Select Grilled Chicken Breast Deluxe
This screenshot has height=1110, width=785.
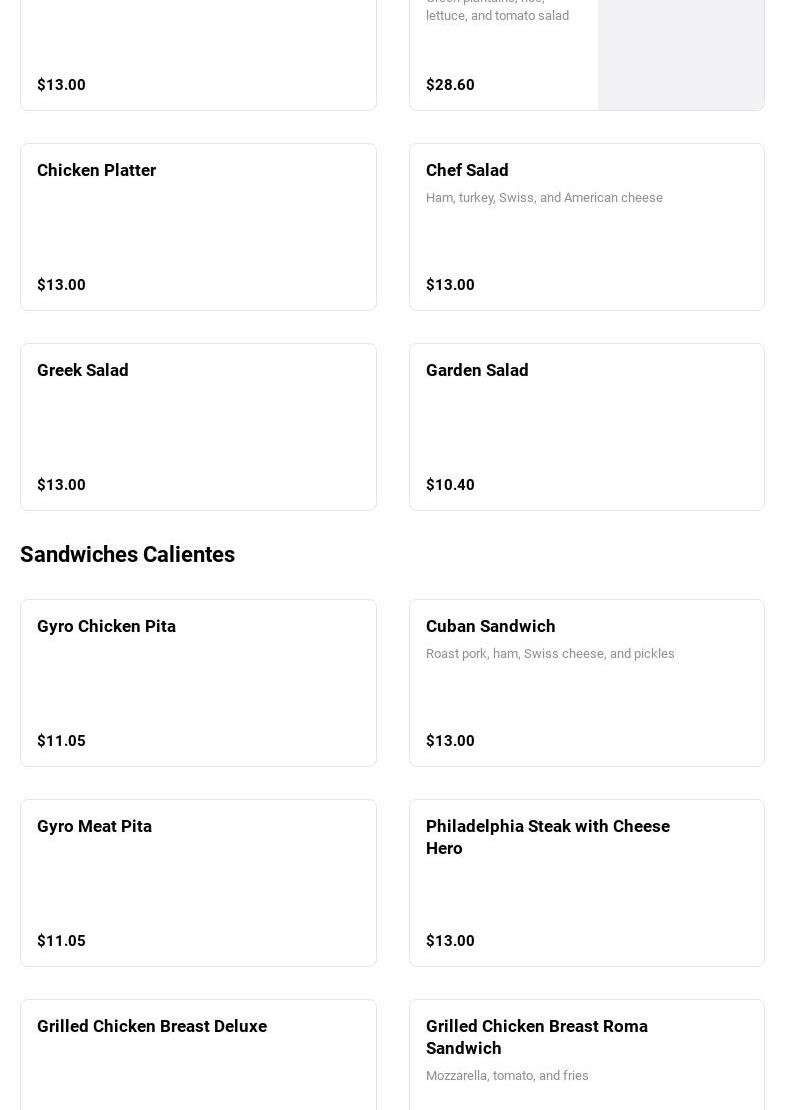point(198,1055)
